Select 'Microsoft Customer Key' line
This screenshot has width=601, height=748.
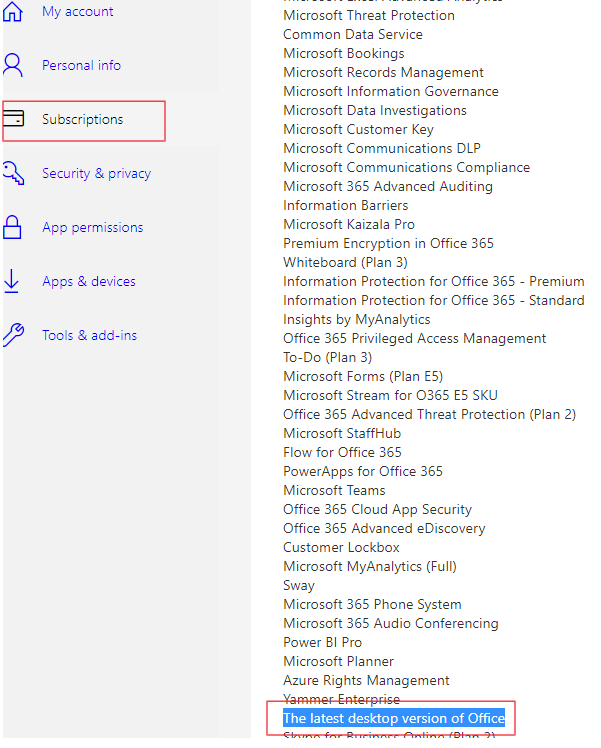pyautogui.click(x=358, y=130)
